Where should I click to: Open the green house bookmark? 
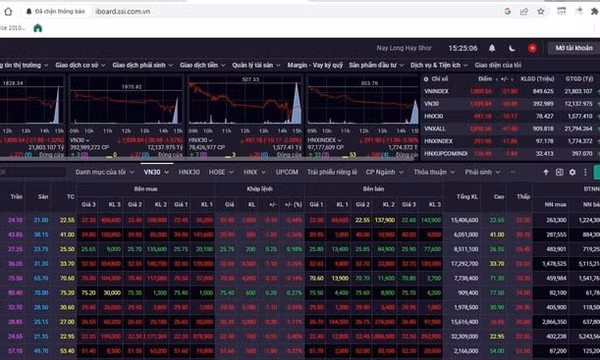(38, 28)
